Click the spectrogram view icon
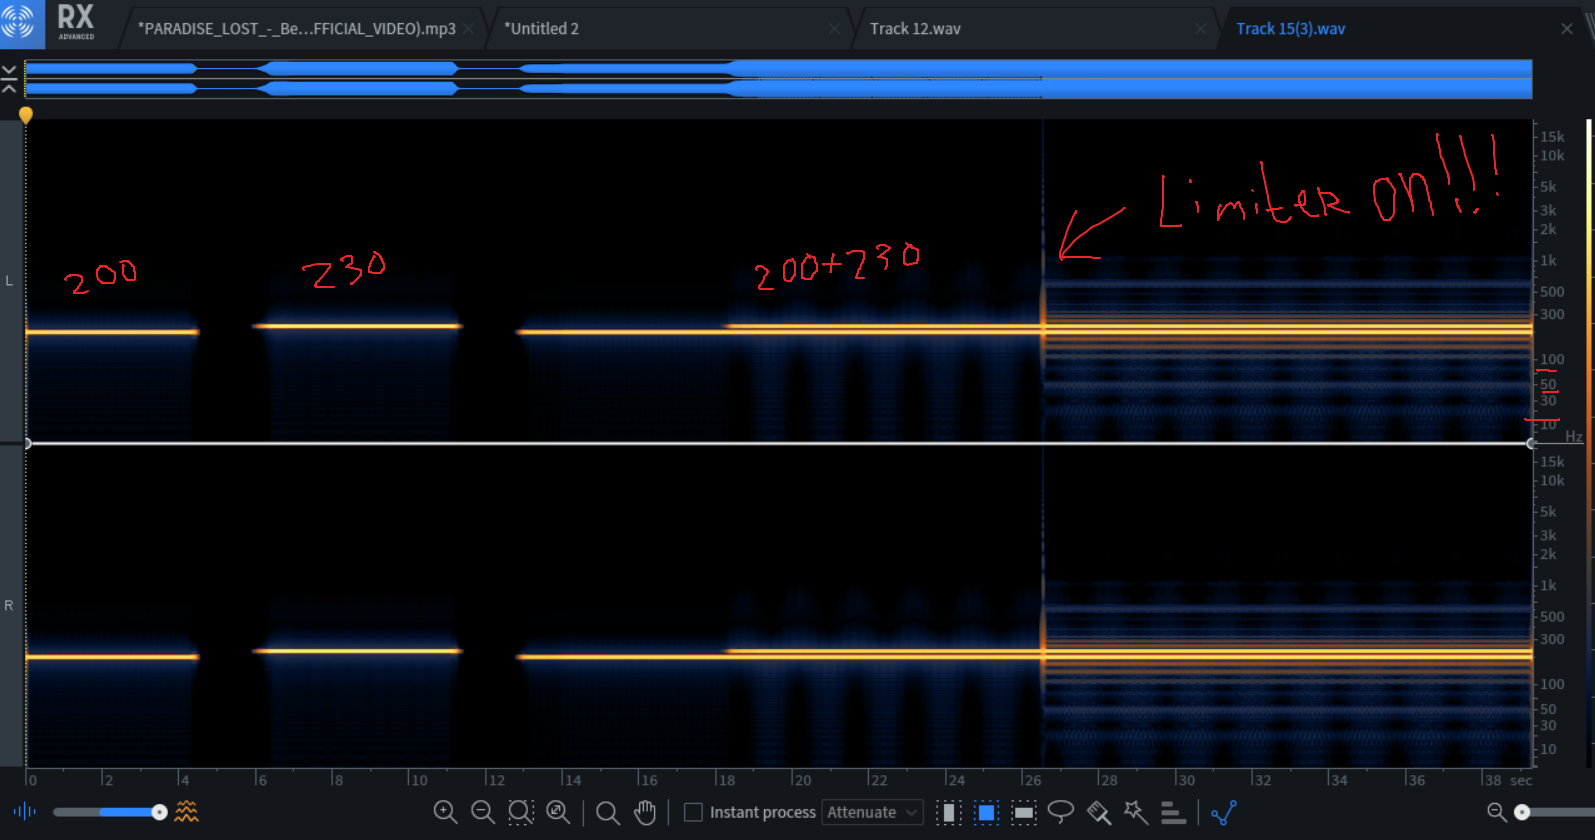Screen dimensions: 1595x840 186,812
